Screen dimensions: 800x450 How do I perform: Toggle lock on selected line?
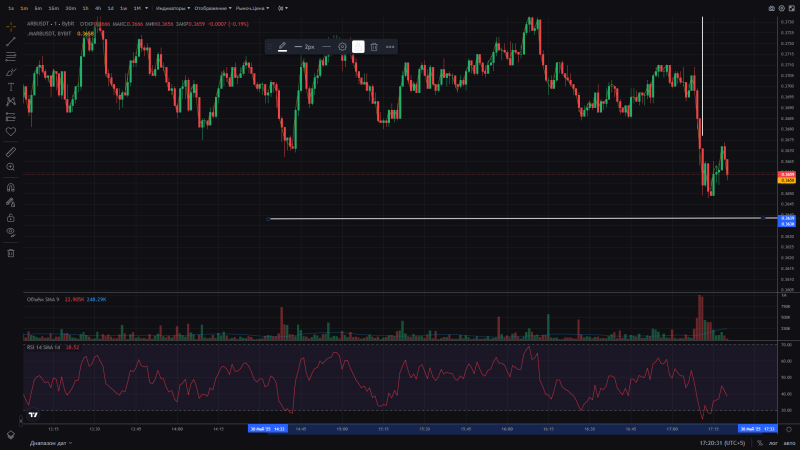[x=358, y=47]
